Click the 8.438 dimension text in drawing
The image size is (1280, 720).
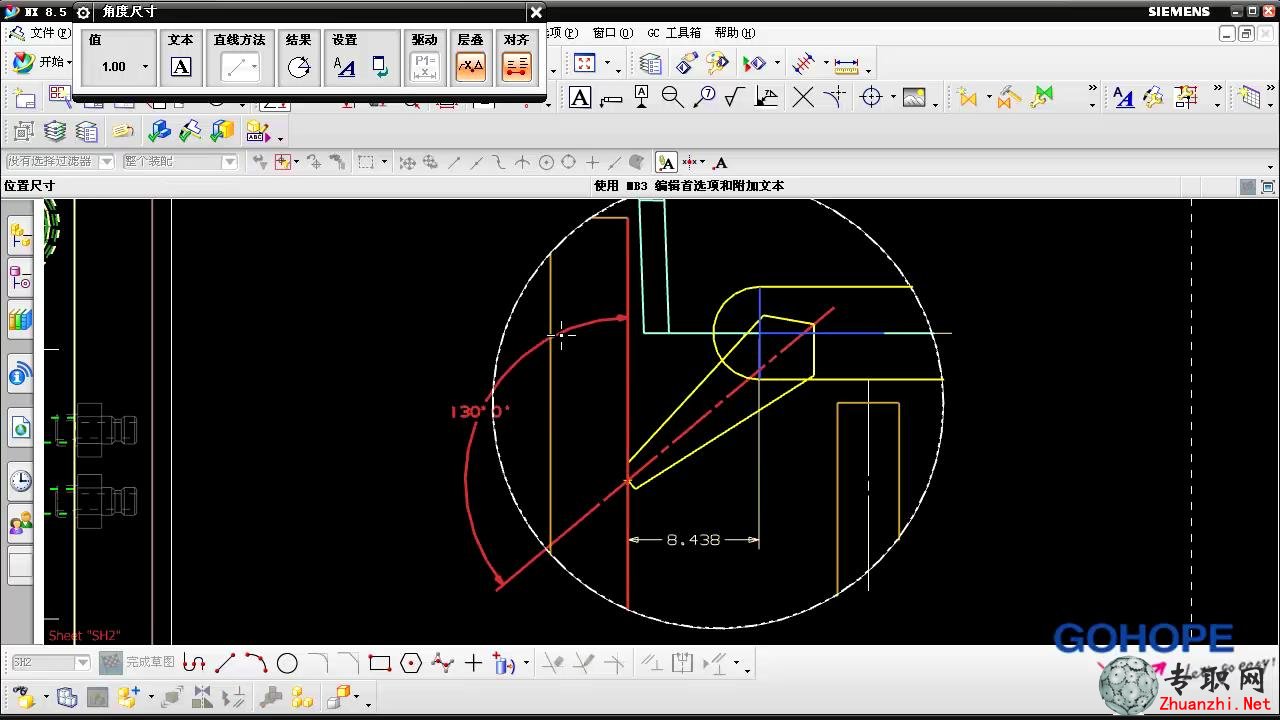click(693, 540)
